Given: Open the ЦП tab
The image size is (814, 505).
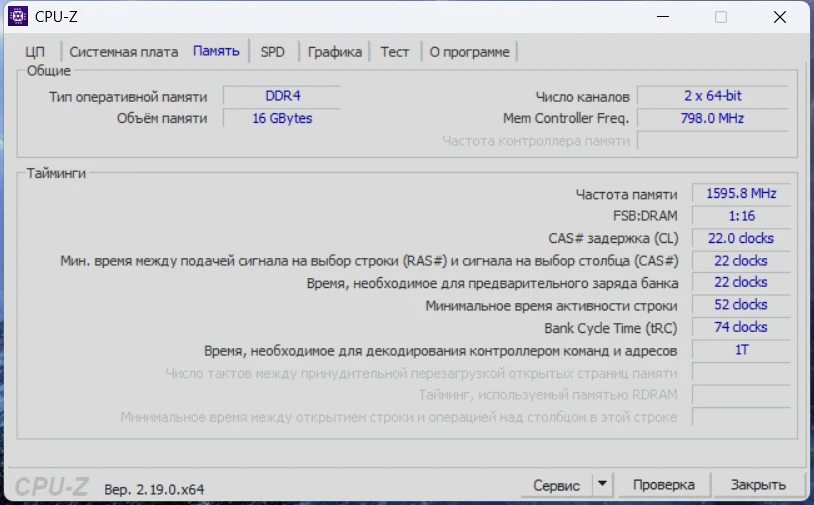Looking at the screenshot, I should point(35,52).
